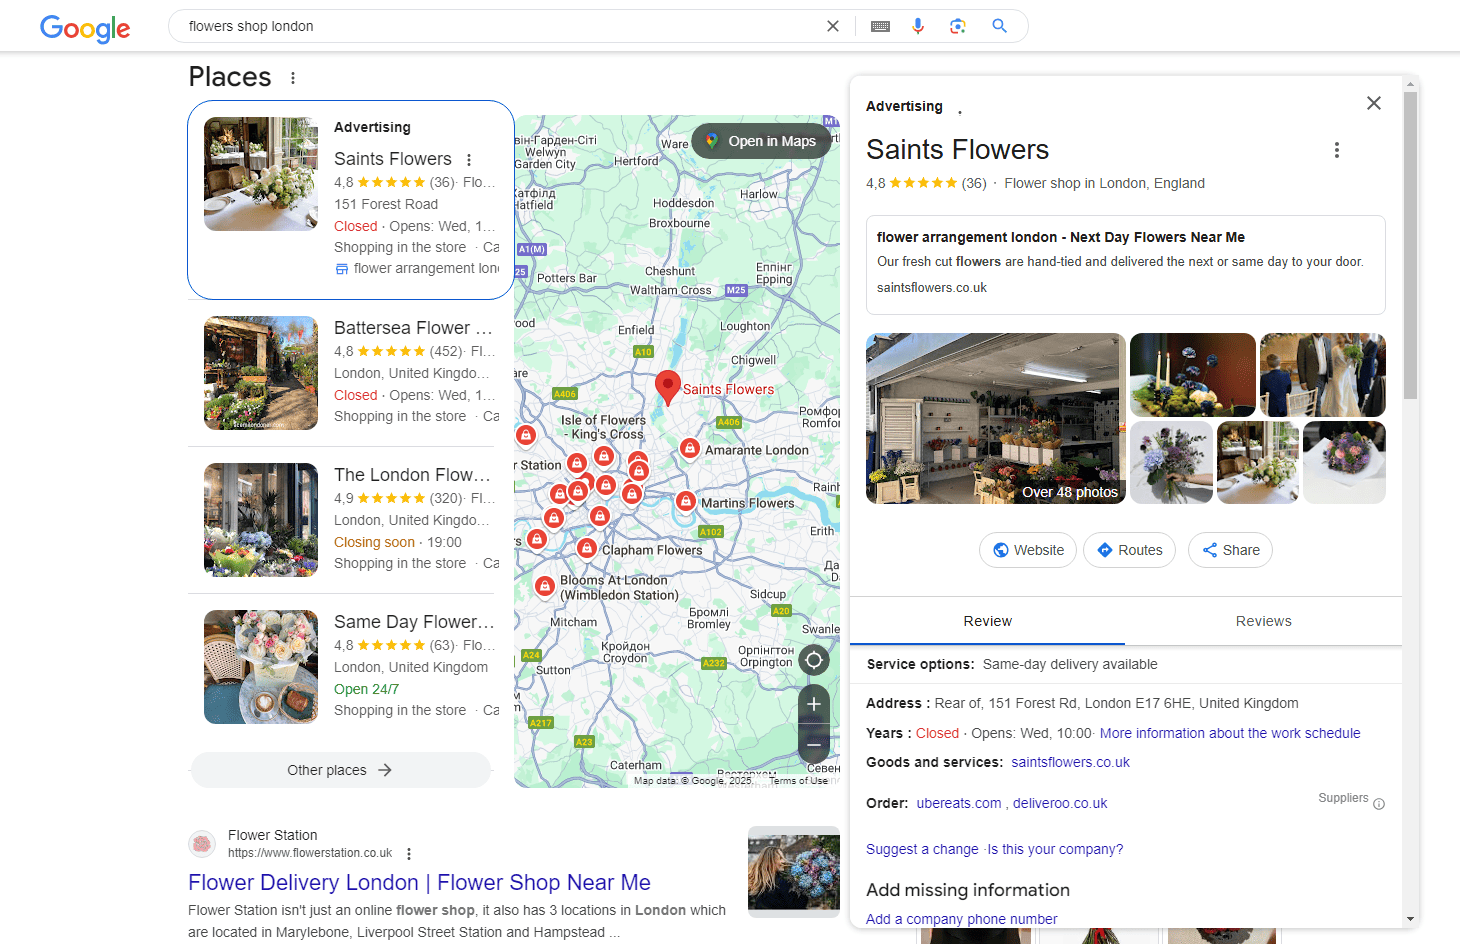Click Is this your company?
The height and width of the screenshot is (944, 1460).
[1055, 849]
